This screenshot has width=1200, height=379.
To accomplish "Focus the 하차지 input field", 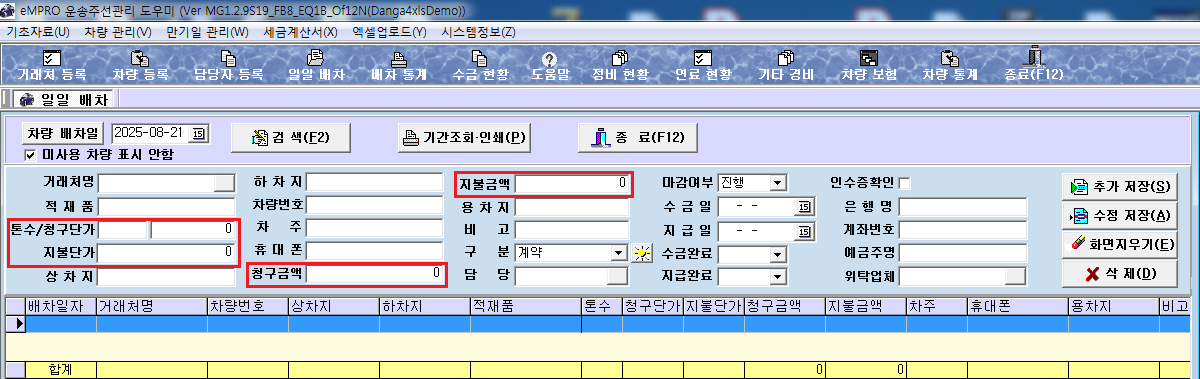I will pyautogui.click(x=374, y=182).
